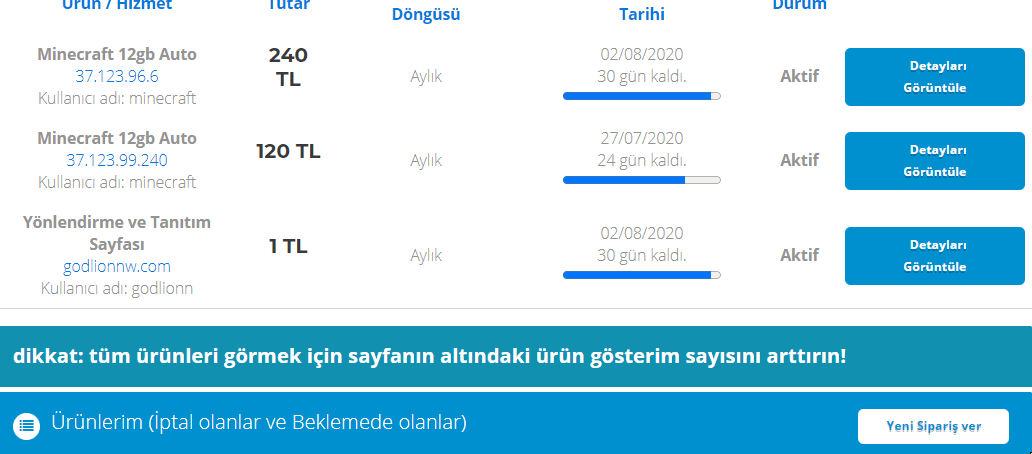View details for the 37.123.96.6 server

tap(935, 77)
